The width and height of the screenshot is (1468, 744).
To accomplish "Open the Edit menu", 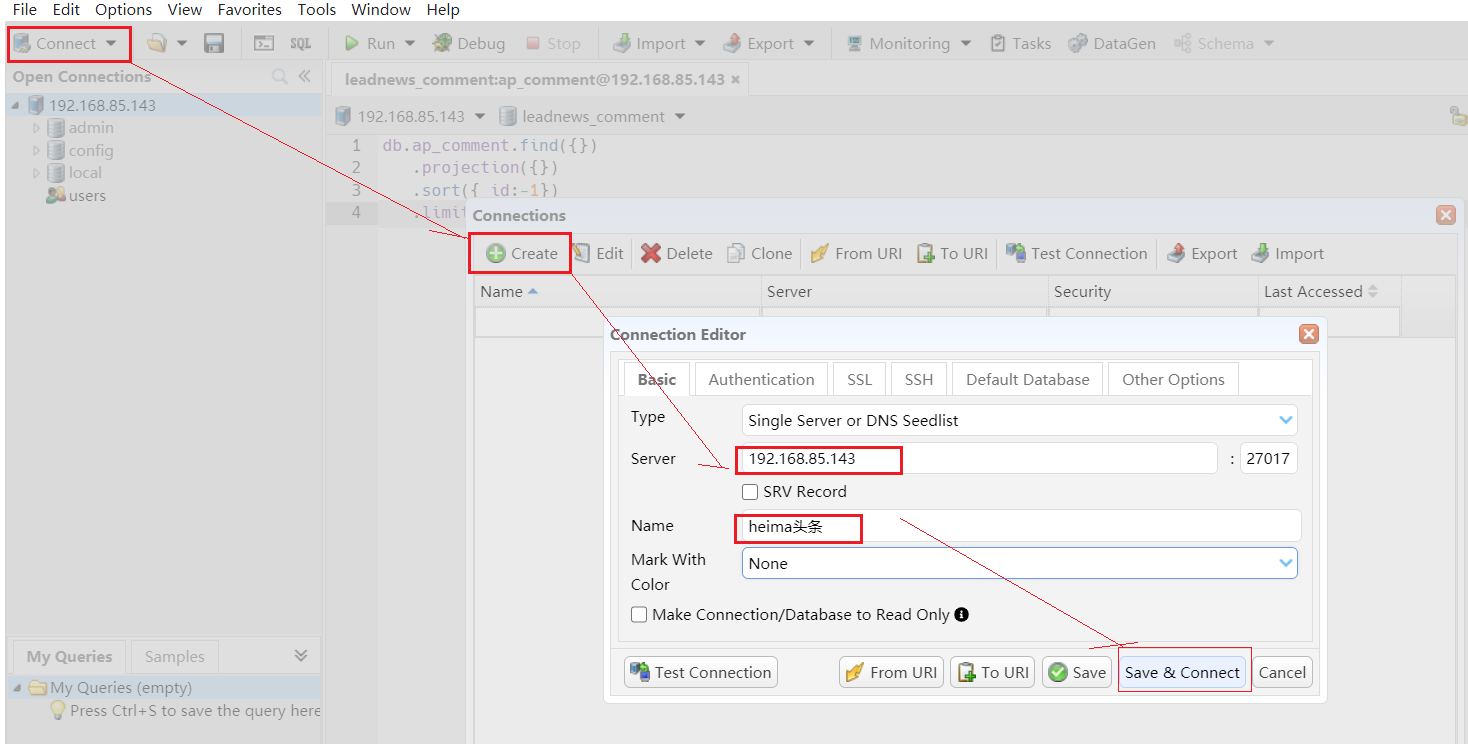I will coord(66,10).
